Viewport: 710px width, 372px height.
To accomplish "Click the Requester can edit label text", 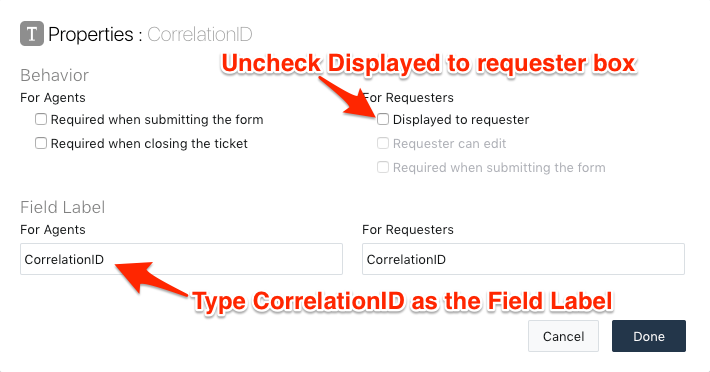I will pyautogui.click(x=449, y=143).
